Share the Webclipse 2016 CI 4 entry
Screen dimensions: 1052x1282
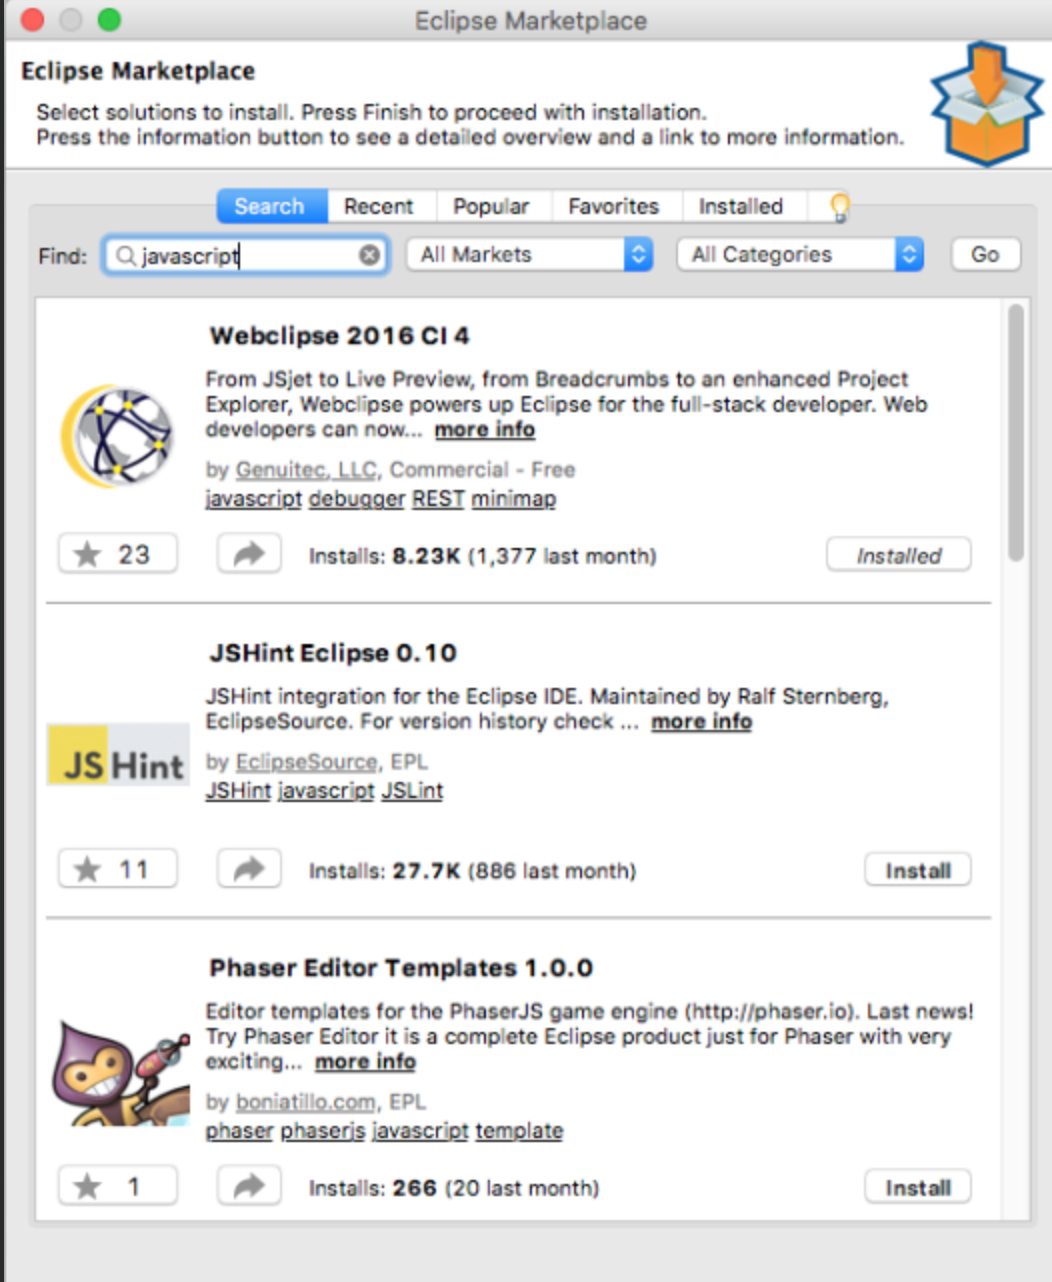[x=249, y=554]
